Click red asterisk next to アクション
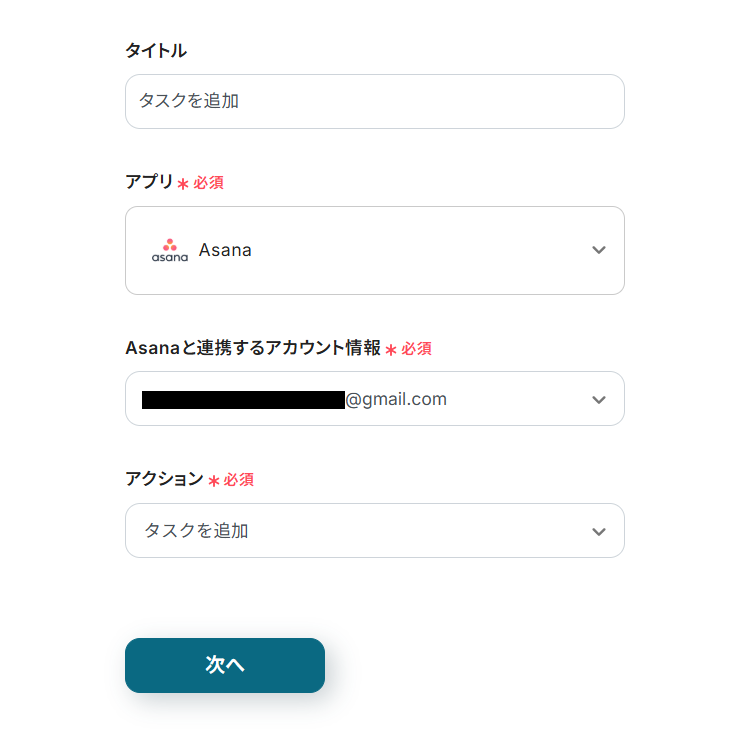 click(x=213, y=481)
